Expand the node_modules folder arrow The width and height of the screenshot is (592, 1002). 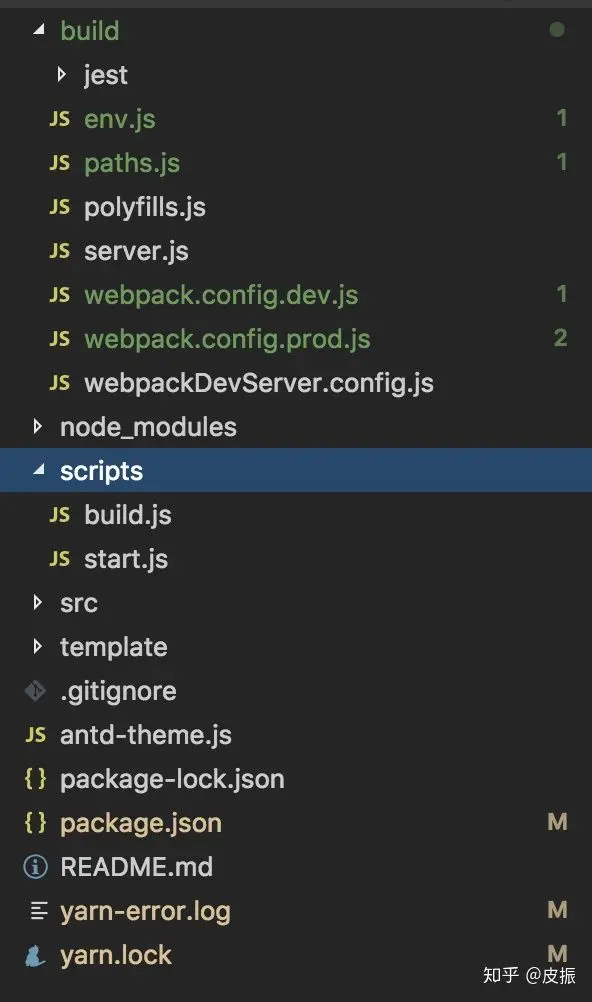click(x=38, y=426)
